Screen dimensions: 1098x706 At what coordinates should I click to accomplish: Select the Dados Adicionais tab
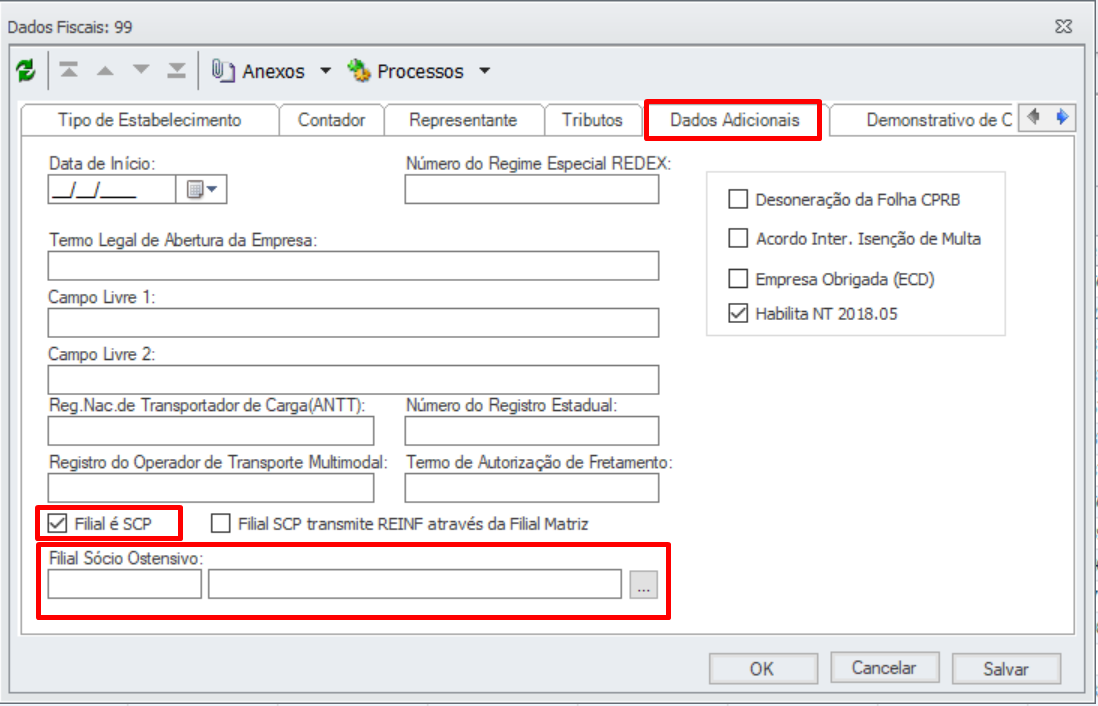(735, 120)
